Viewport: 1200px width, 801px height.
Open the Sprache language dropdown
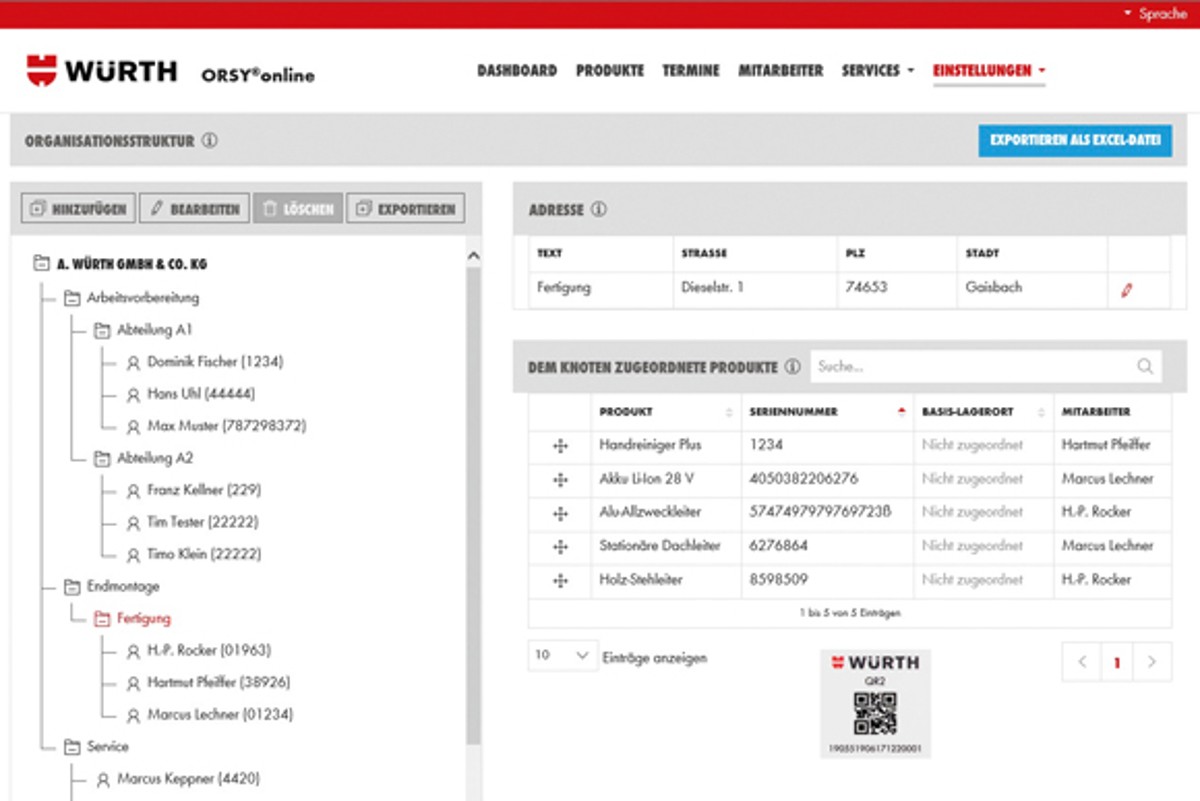tap(1154, 14)
